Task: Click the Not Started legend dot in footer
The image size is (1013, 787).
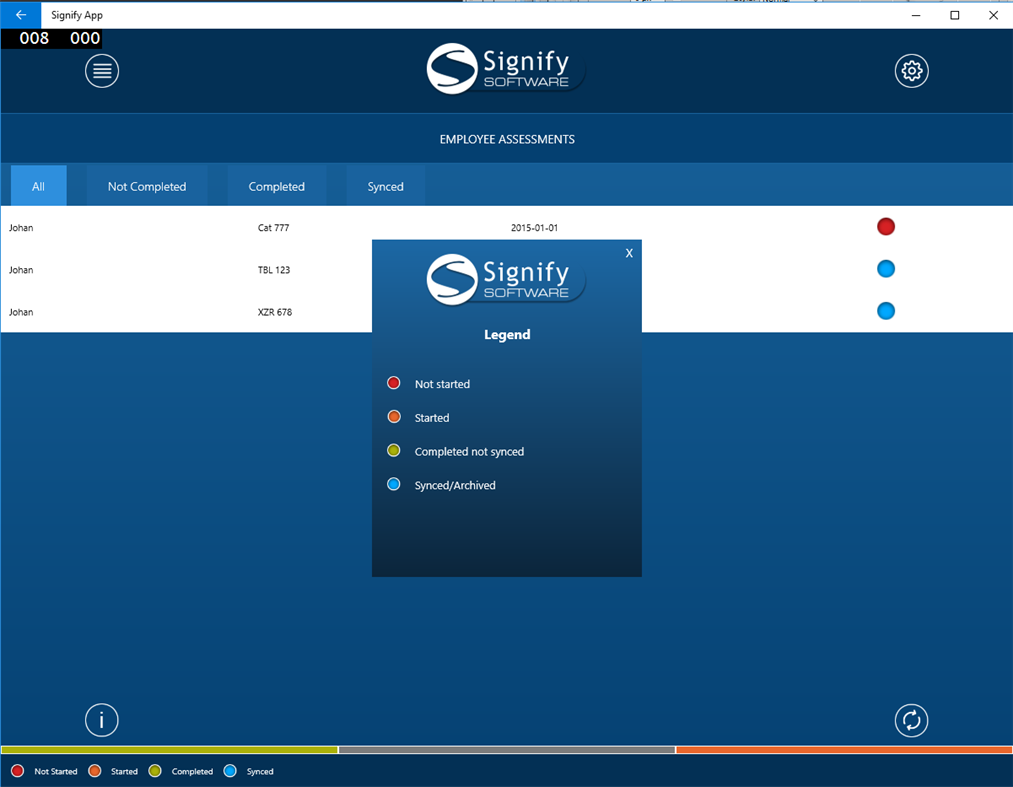Action: 16,771
